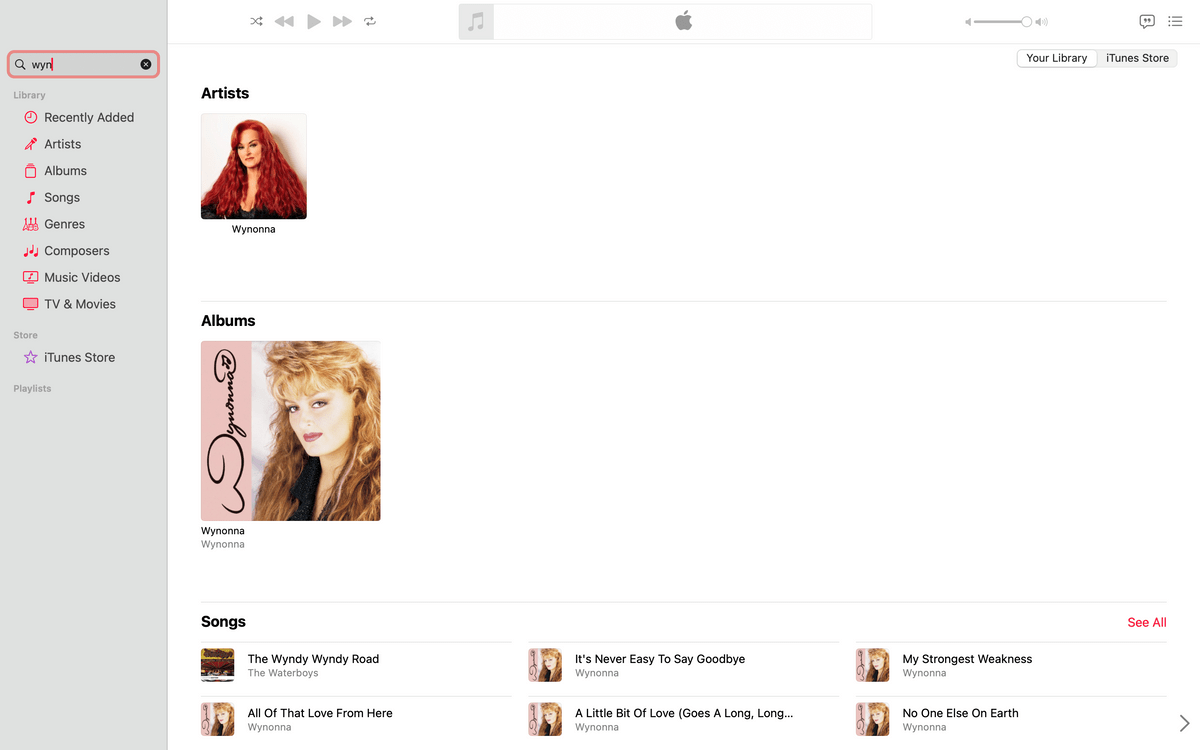This screenshot has width=1200, height=750.
Task: Switch to Your Library tab
Action: tap(1057, 58)
